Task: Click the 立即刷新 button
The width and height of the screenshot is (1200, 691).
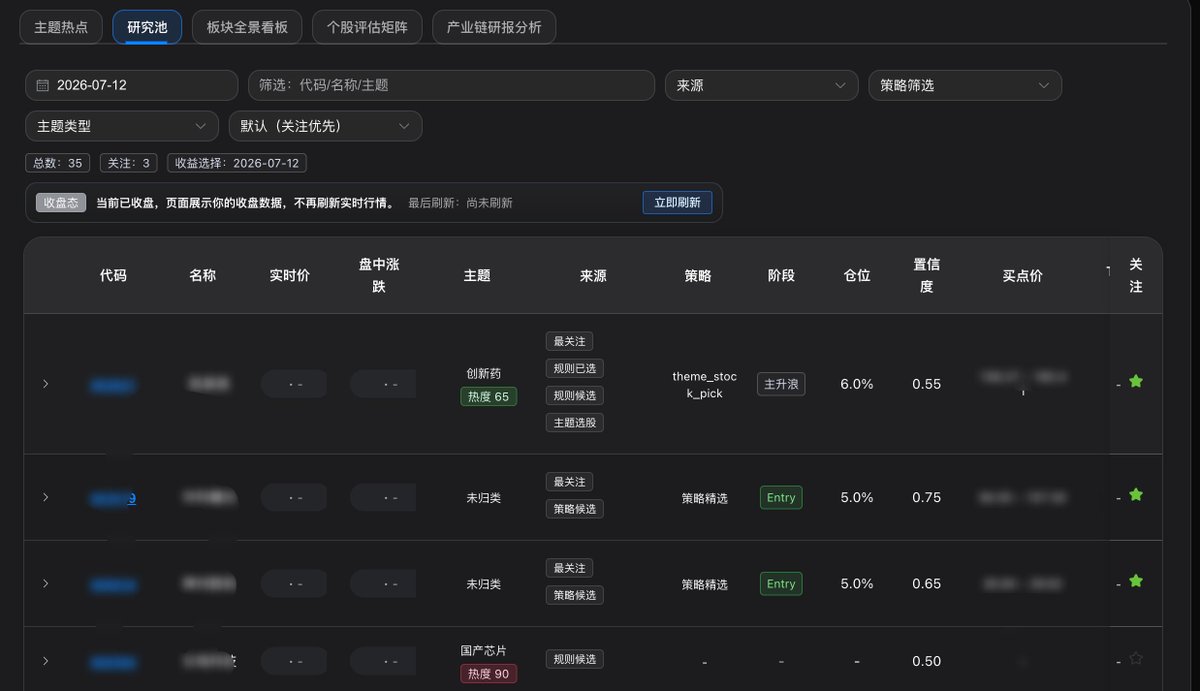Action: tap(677, 202)
